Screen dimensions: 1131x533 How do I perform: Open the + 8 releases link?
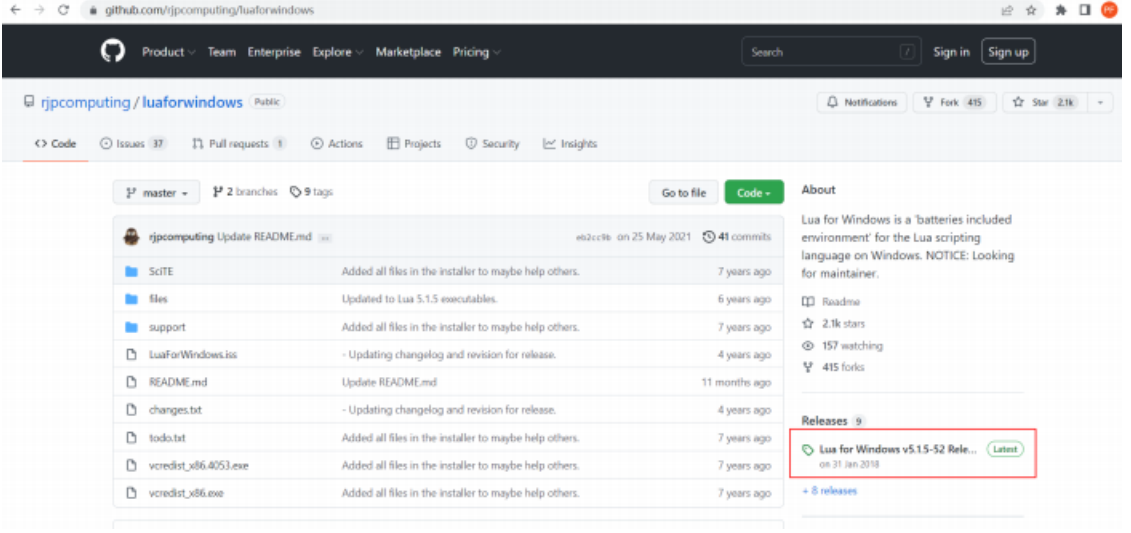point(829,491)
